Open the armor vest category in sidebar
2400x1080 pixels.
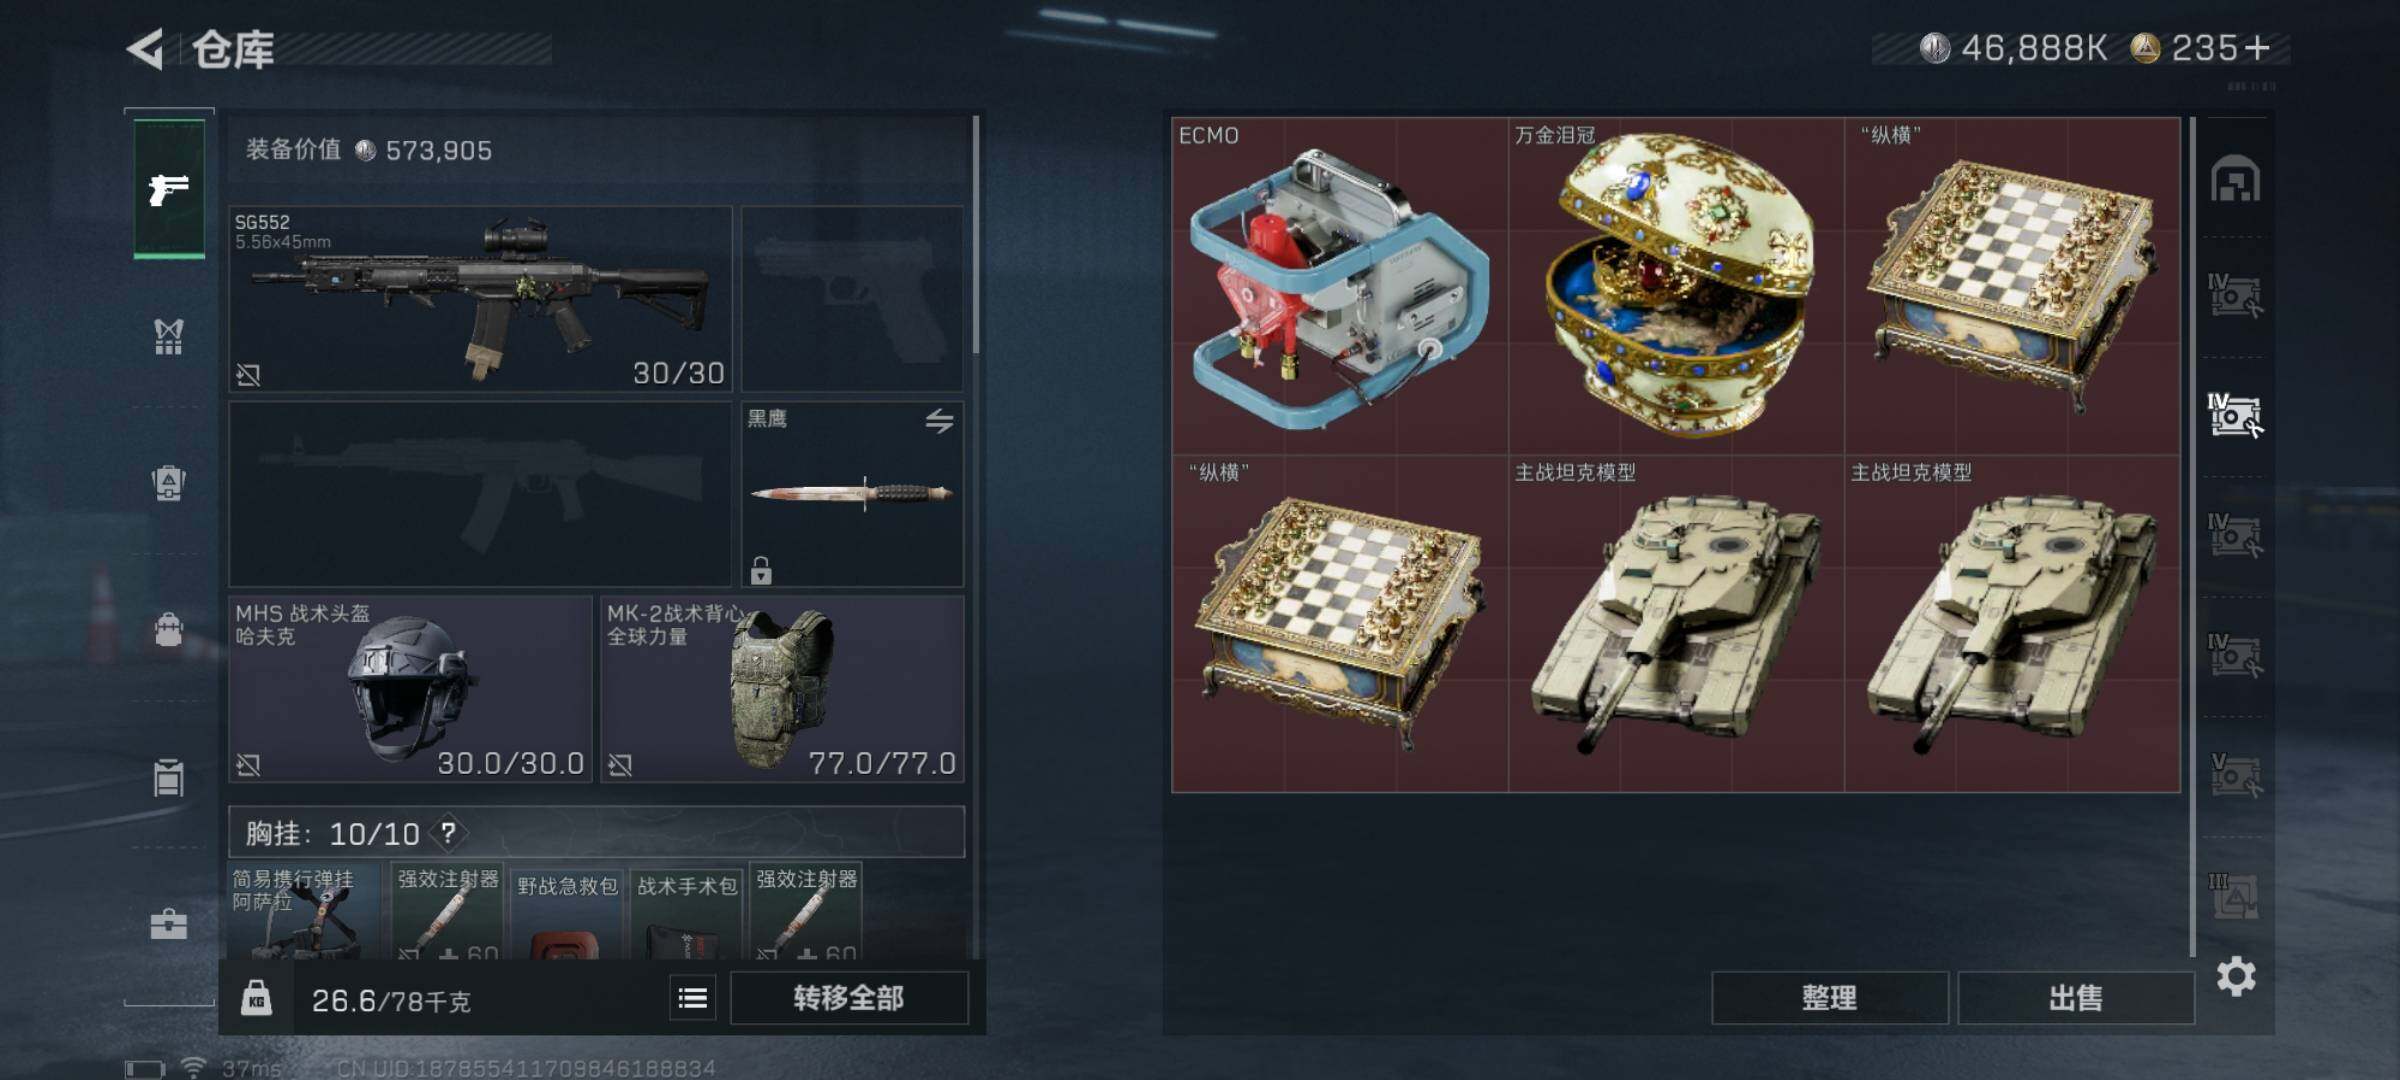click(168, 337)
